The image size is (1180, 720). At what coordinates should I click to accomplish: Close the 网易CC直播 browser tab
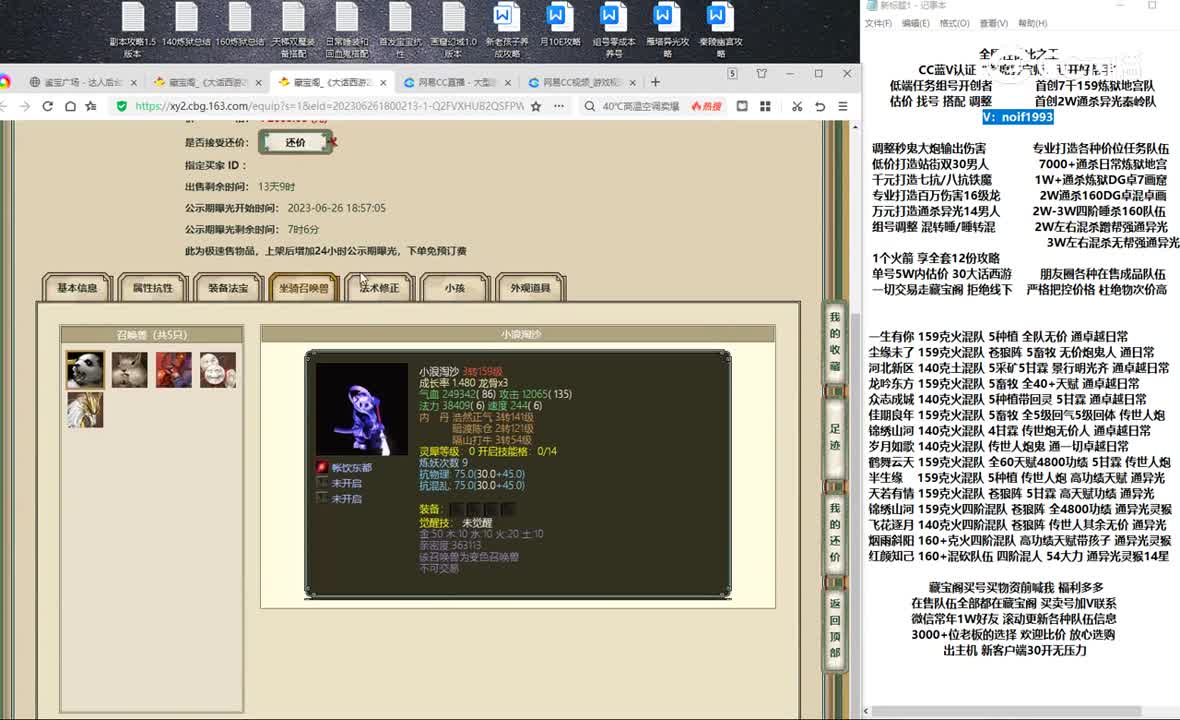point(507,82)
